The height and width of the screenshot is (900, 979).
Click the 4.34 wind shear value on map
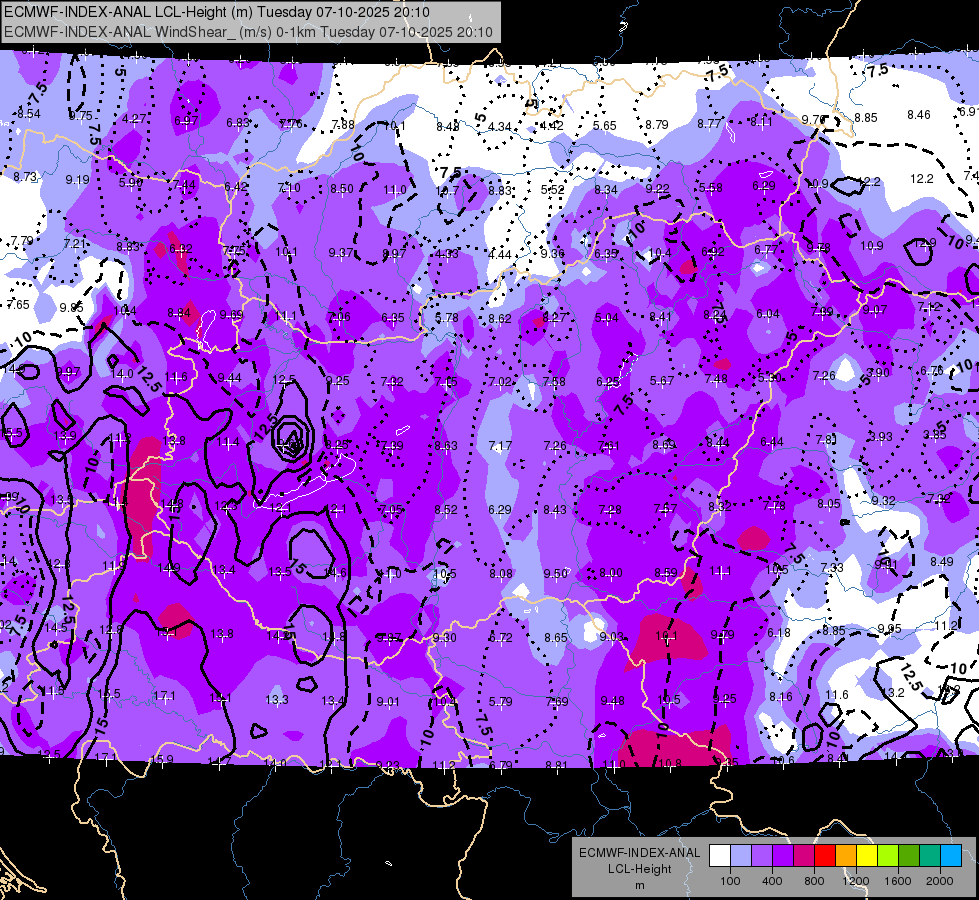pos(499,127)
